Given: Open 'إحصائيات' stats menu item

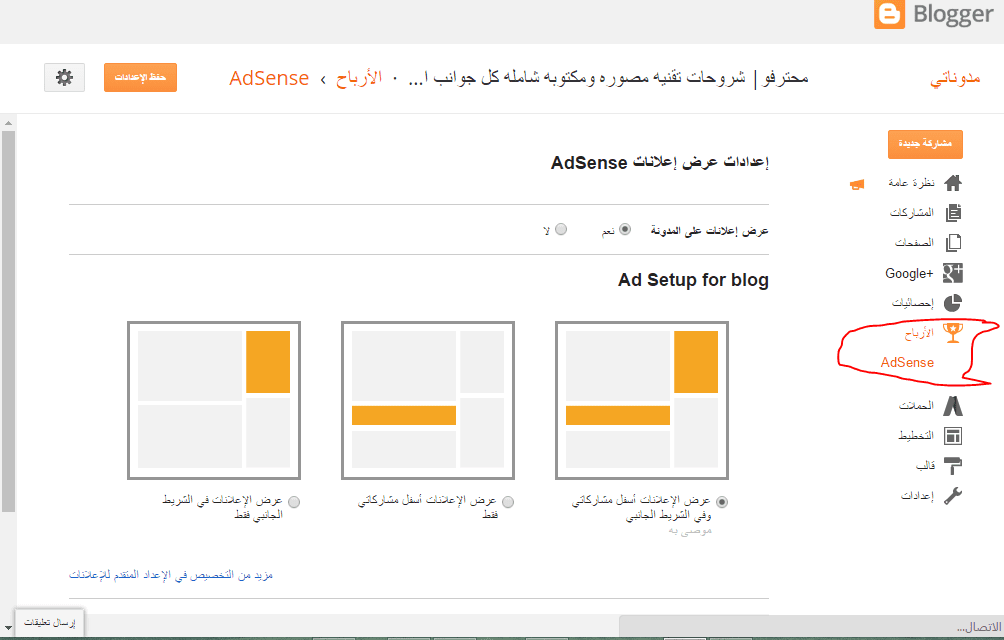Looking at the screenshot, I should (913, 303).
